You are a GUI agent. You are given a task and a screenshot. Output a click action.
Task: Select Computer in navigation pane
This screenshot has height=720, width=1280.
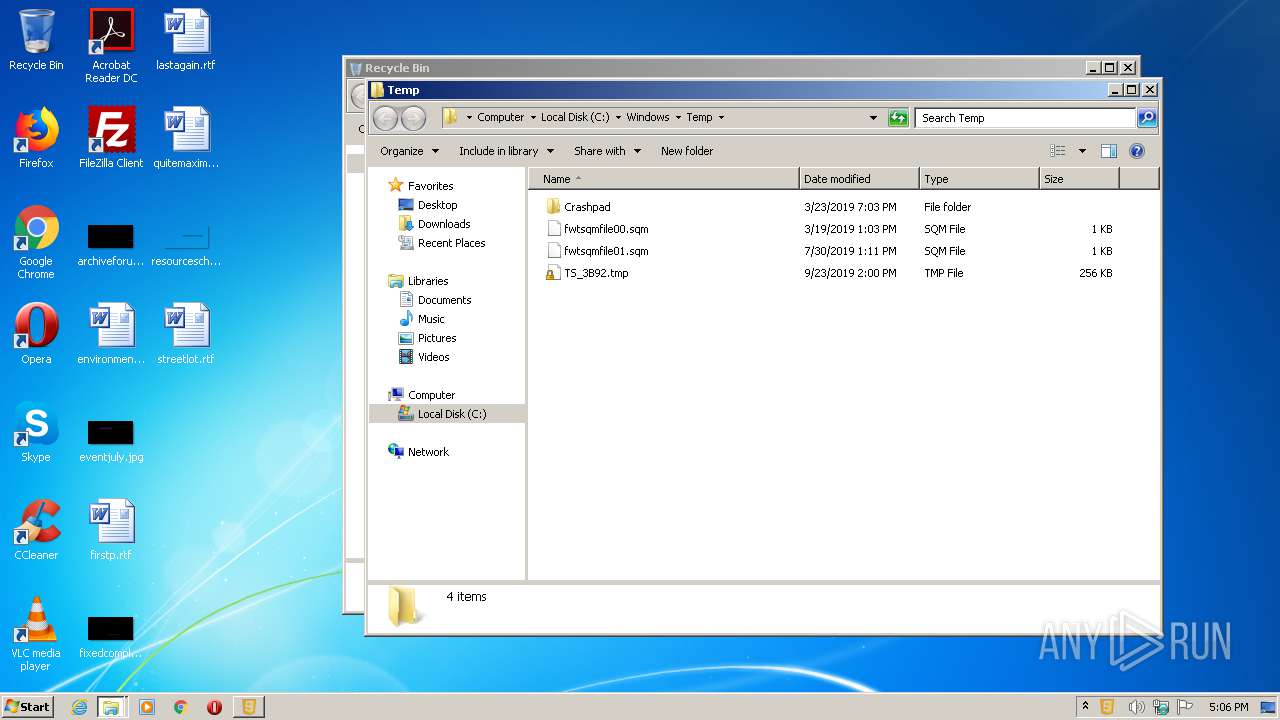tap(431, 395)
